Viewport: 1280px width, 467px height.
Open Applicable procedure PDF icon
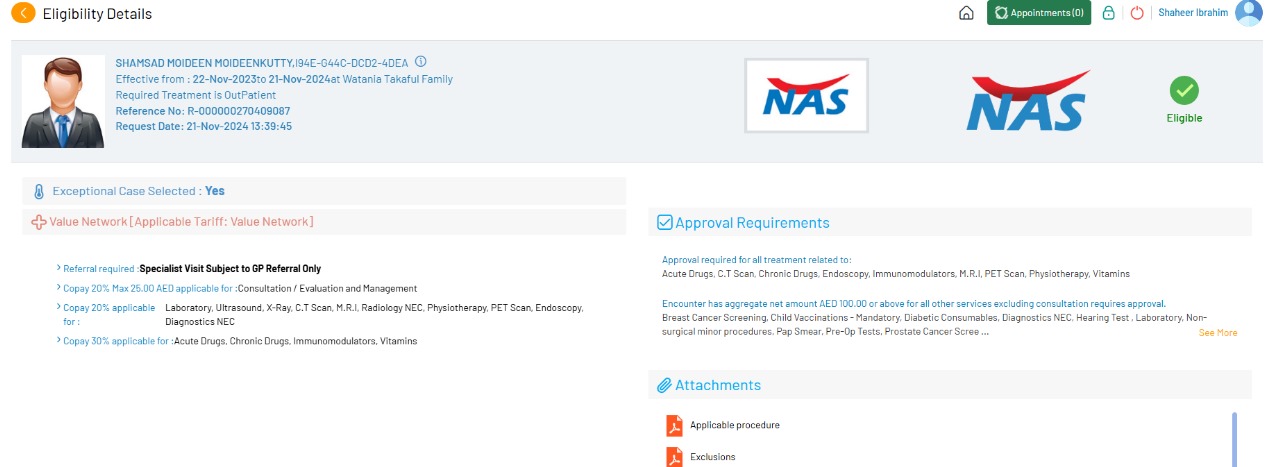click(x=674, y=425)
